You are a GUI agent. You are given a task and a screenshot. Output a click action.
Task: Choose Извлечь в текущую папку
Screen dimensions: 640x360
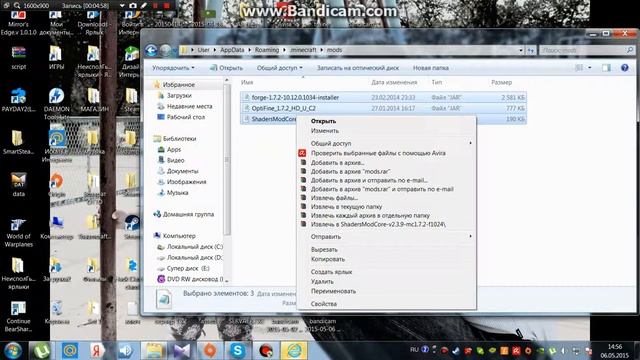(346, 207)
